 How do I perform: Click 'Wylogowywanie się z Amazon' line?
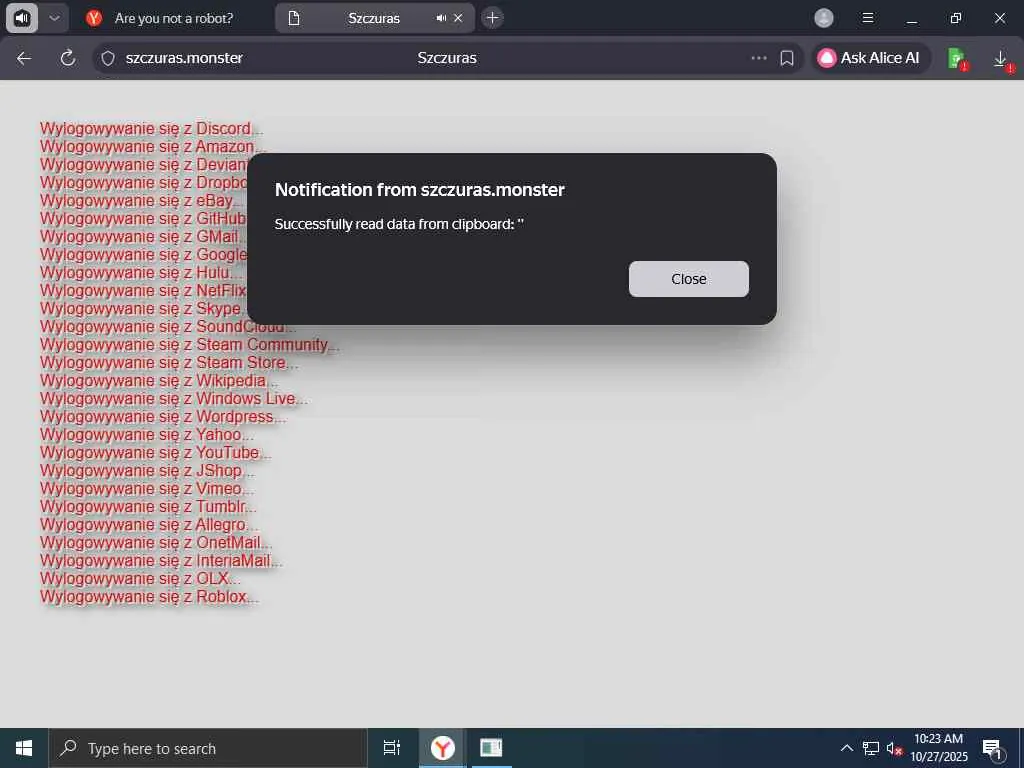pos(152,146)
